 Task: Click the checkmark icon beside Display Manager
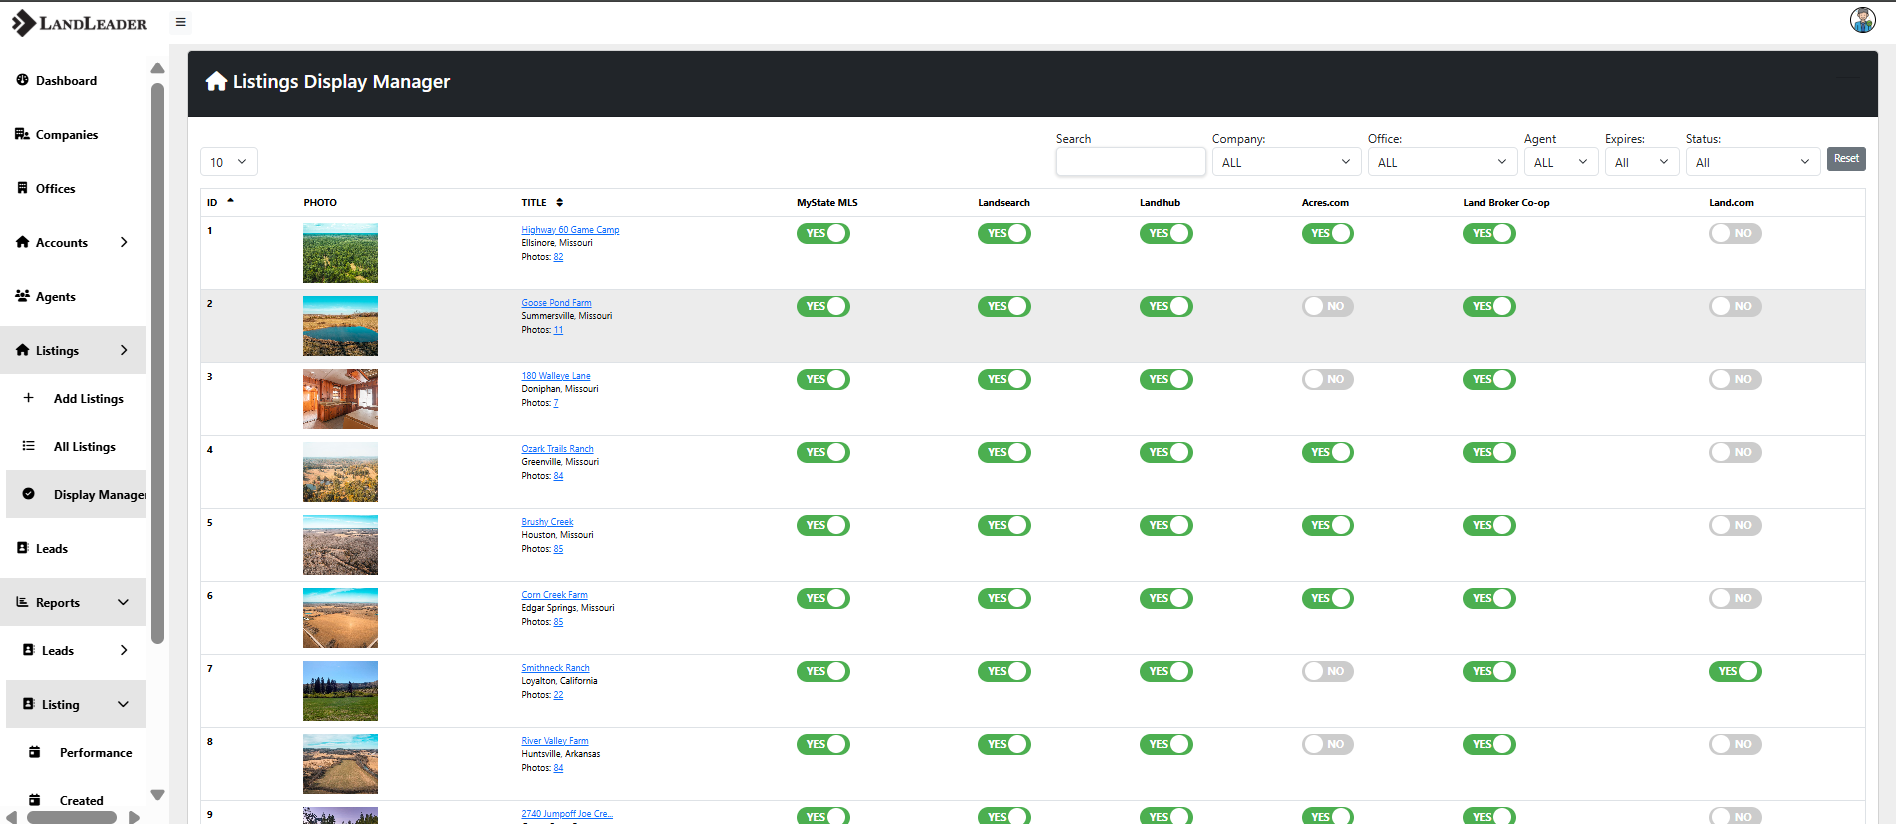pyautogui.click(x=28, y=494)
